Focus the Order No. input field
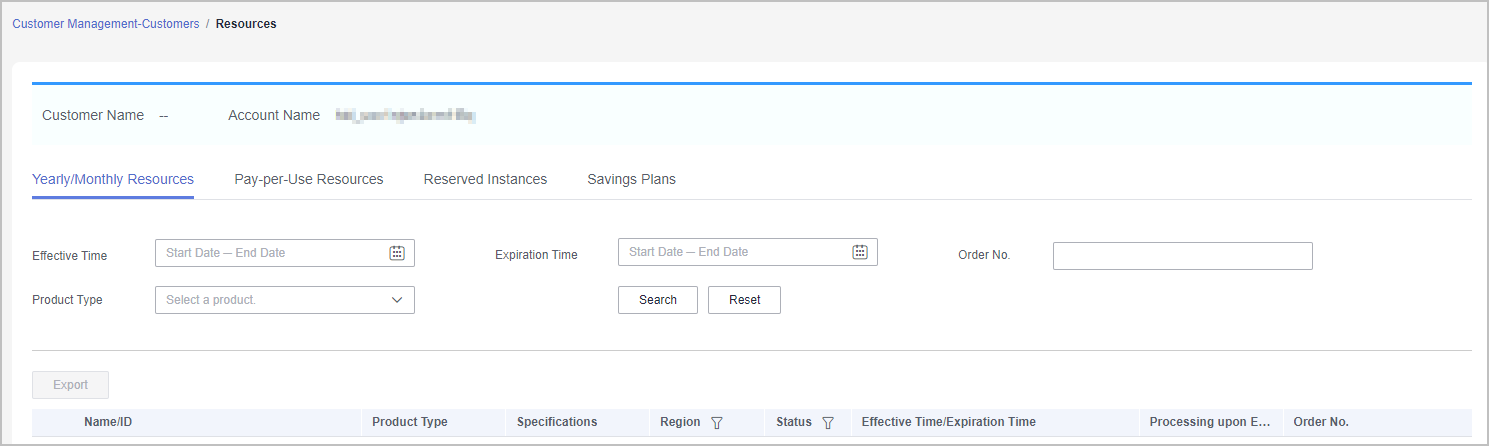 click(1182, 256)
